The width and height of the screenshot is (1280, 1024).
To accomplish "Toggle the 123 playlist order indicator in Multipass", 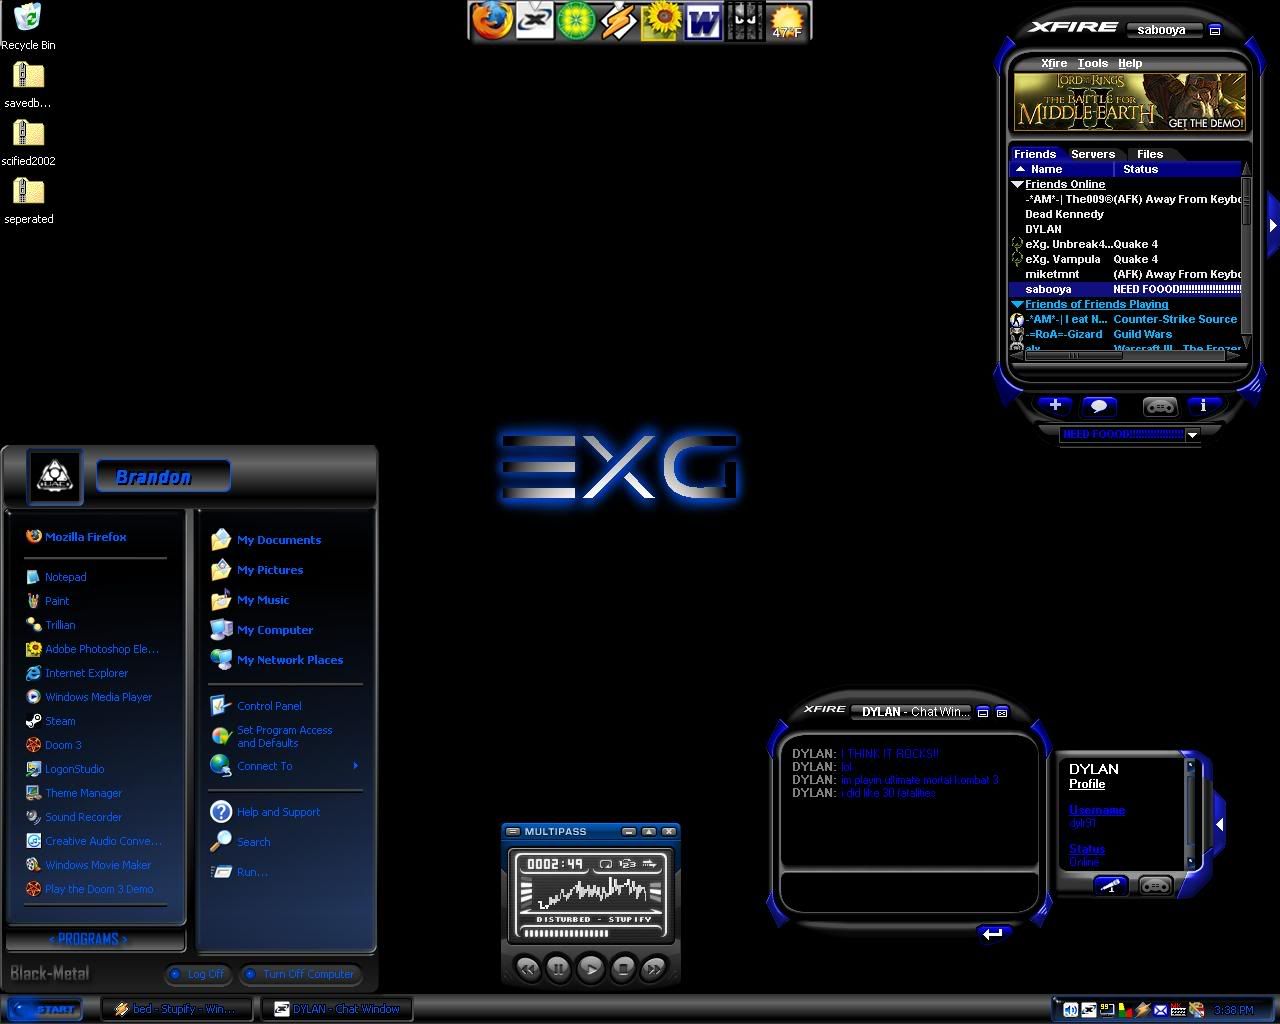I will 627,864.
